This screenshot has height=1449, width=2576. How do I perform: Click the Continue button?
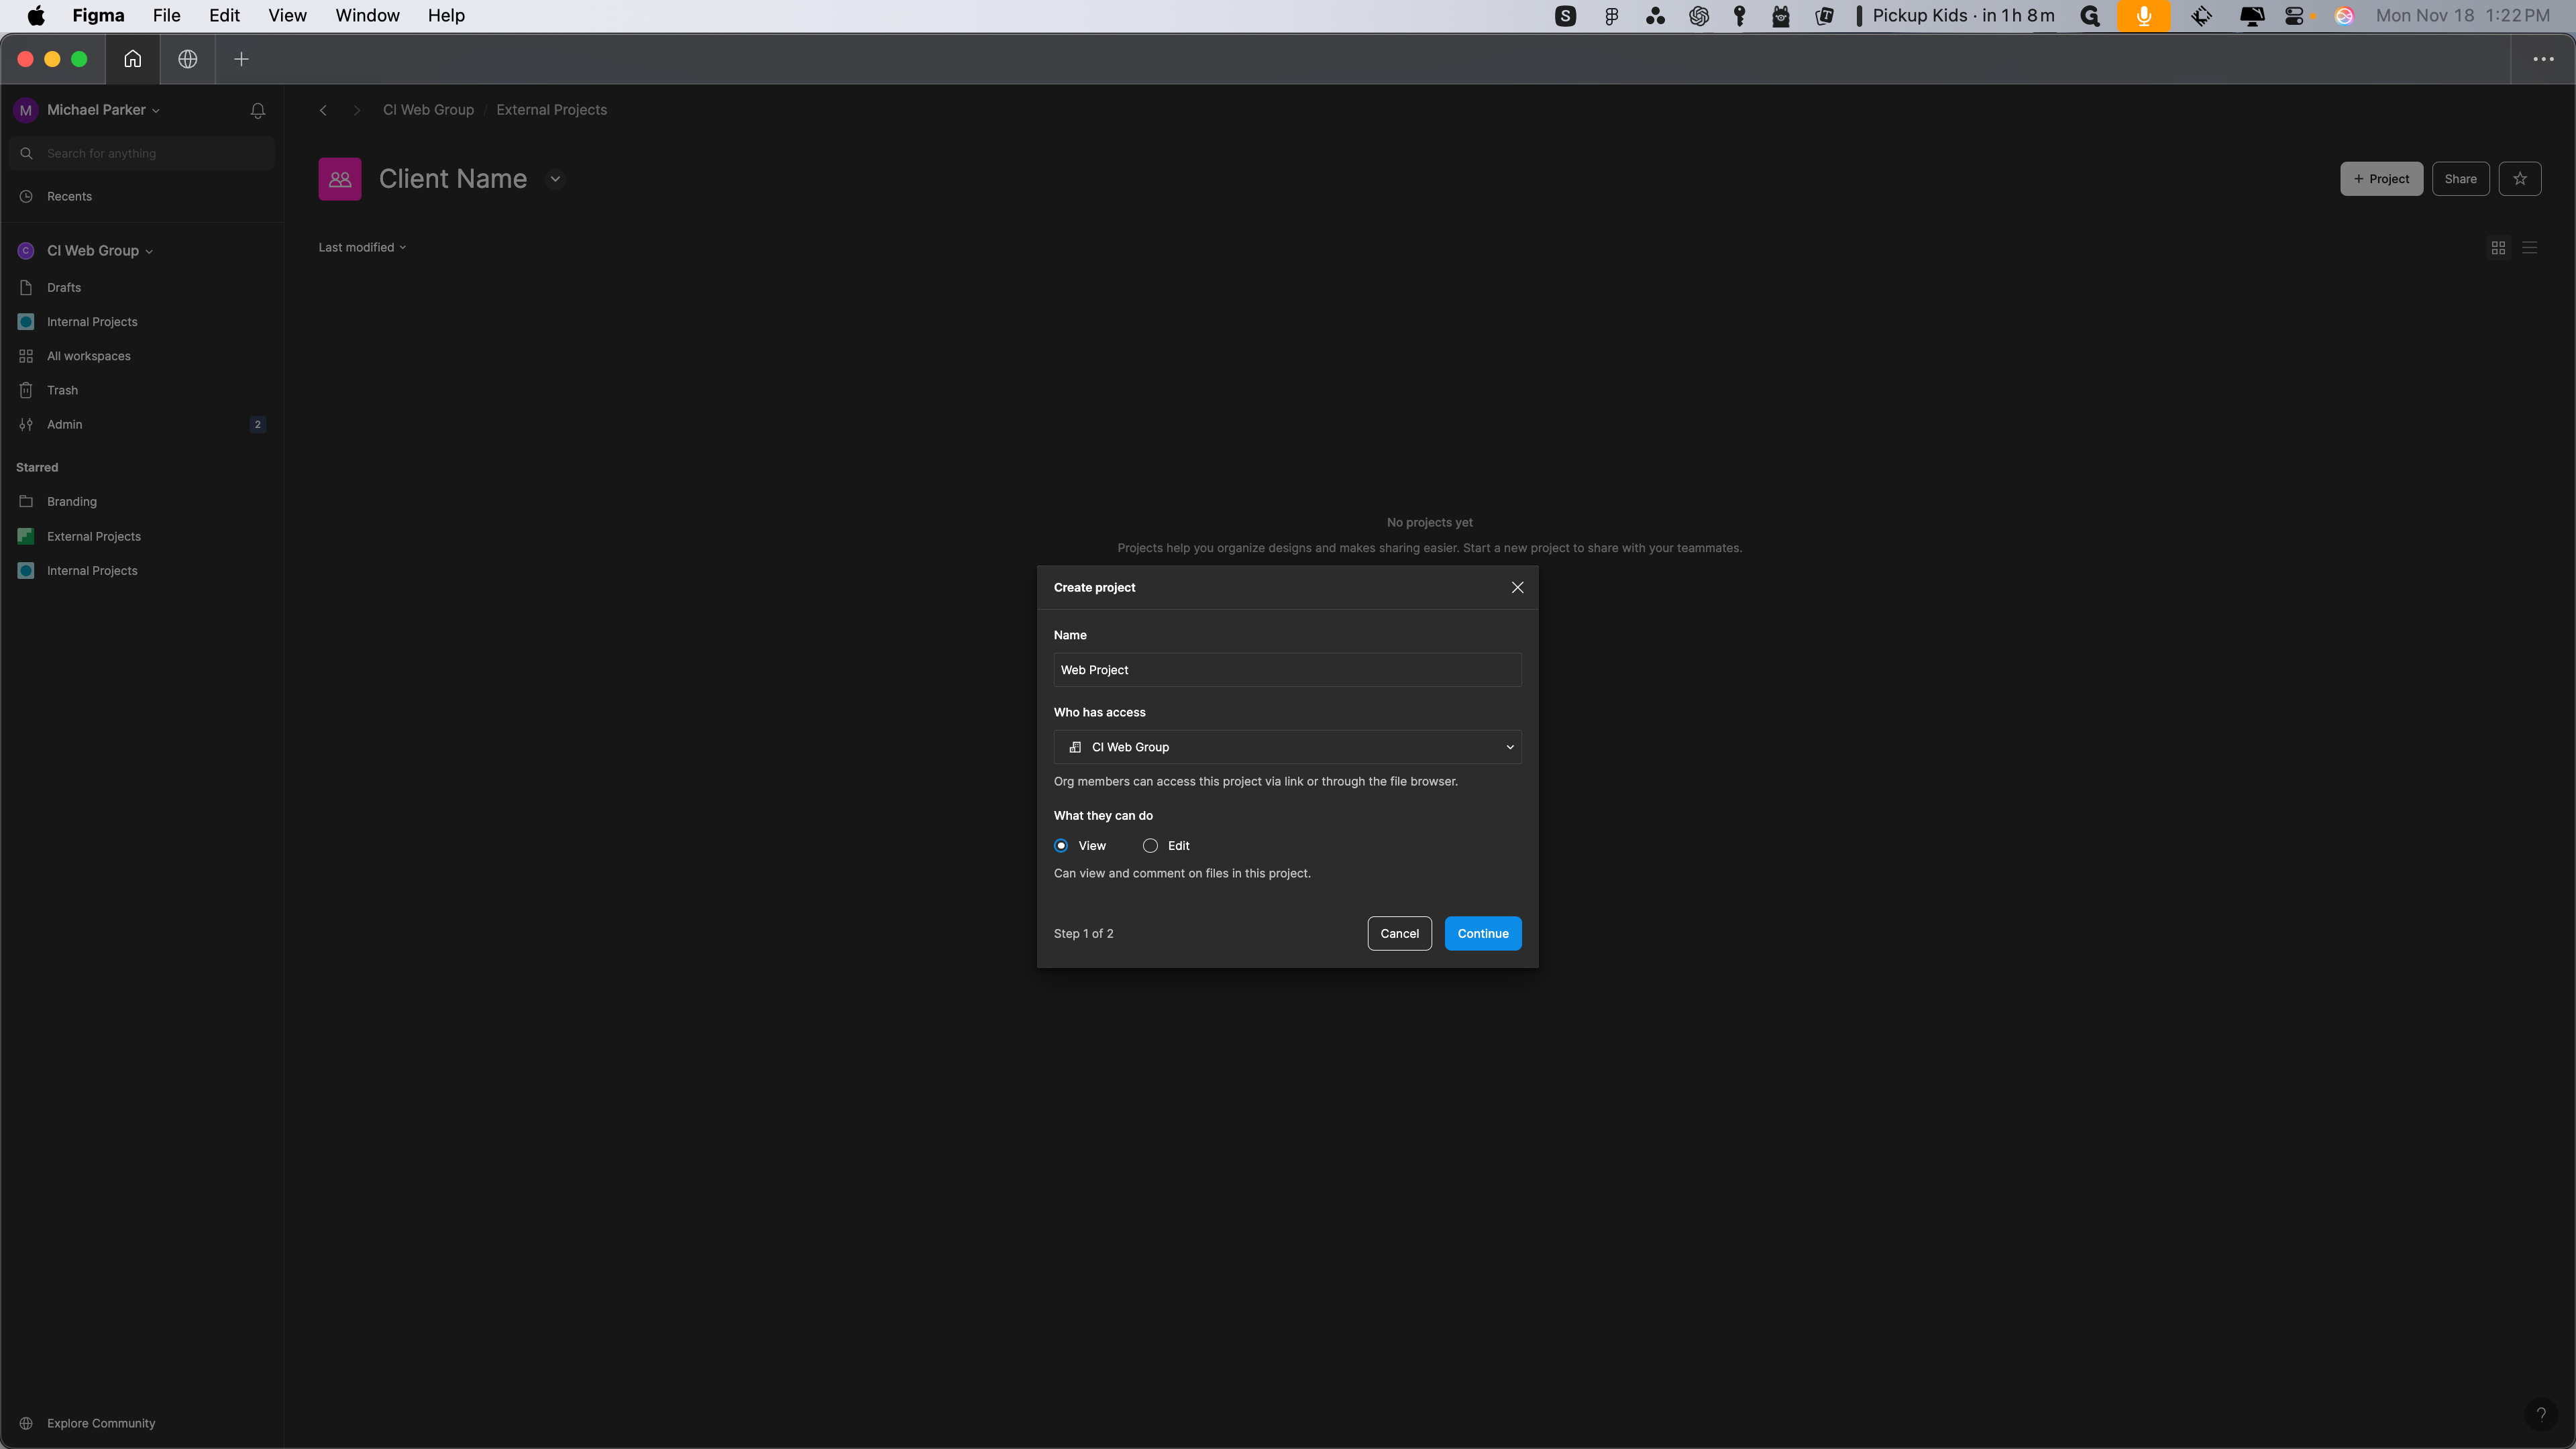click(1482, 934)
